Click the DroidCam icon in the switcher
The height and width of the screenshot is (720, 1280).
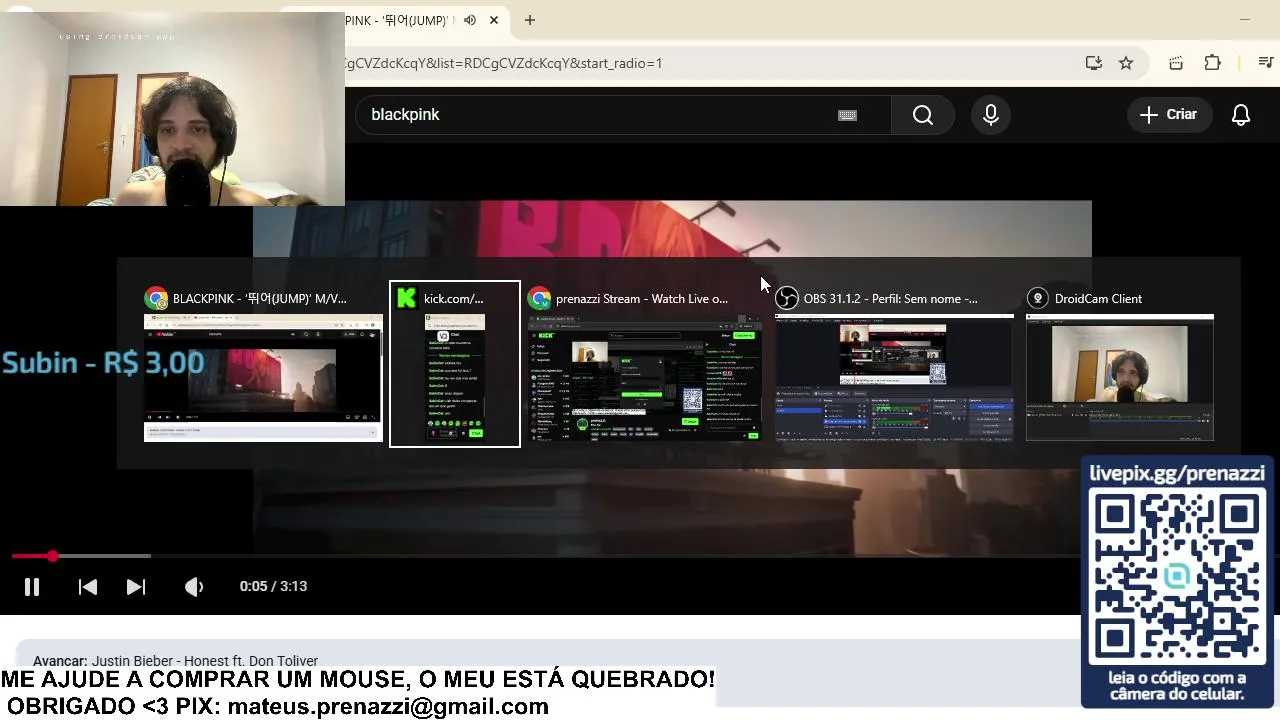[x=1038, y=298]
